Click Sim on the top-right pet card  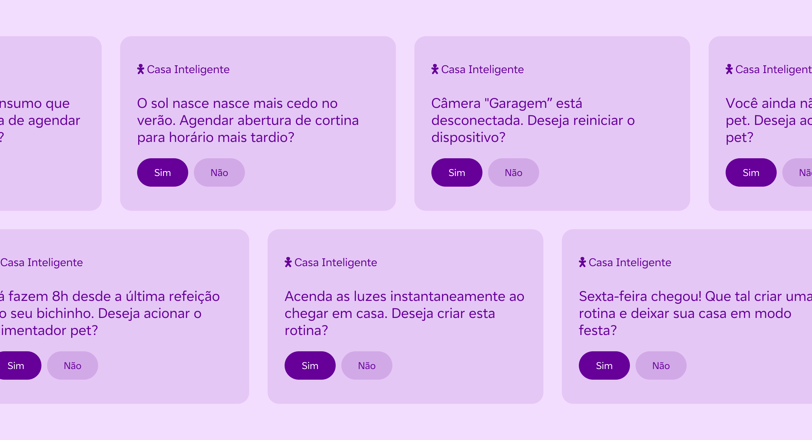751,172
